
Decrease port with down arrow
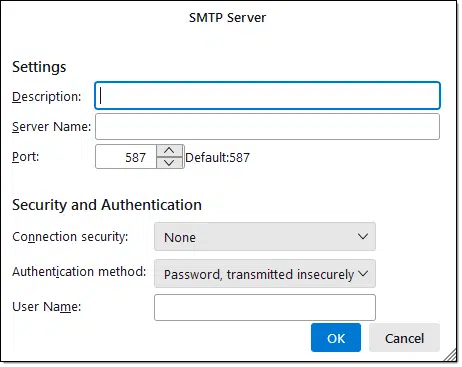tap(169, 163)
